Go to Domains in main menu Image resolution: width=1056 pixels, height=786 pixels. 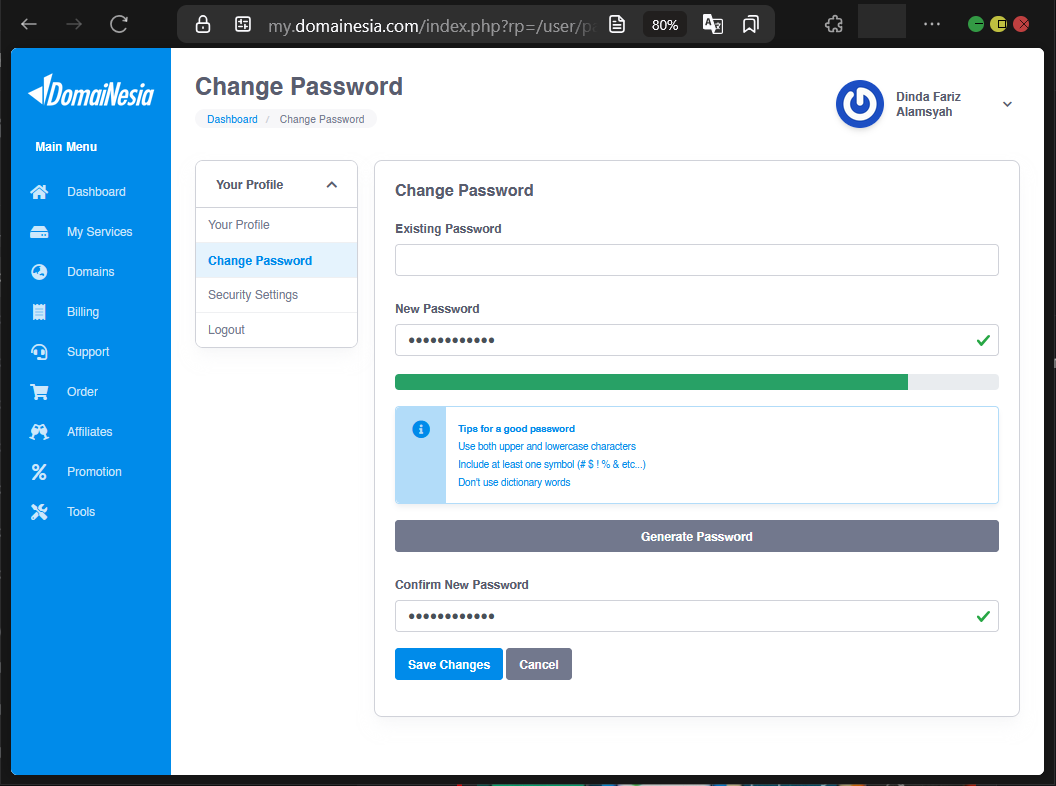[x=91, y=272]
